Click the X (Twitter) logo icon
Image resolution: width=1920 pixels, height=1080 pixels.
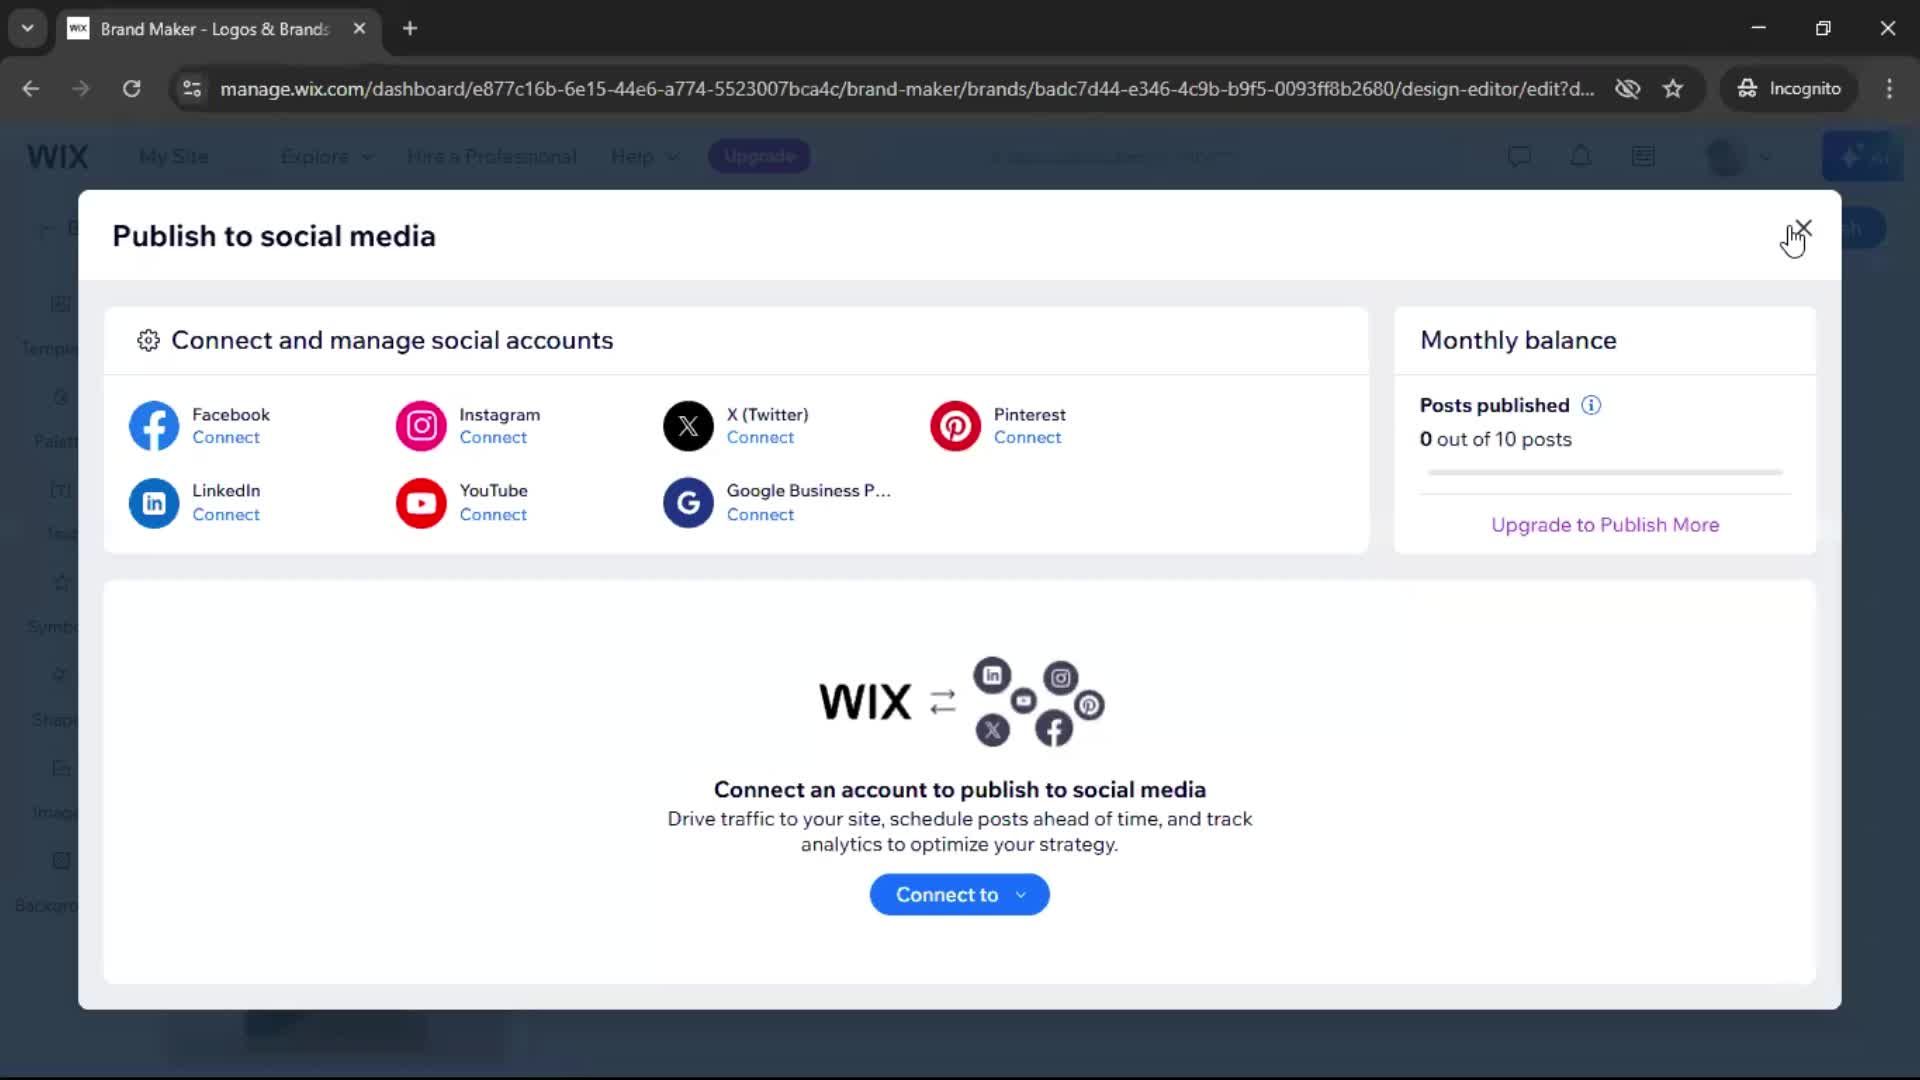click(x=688, y=426)
